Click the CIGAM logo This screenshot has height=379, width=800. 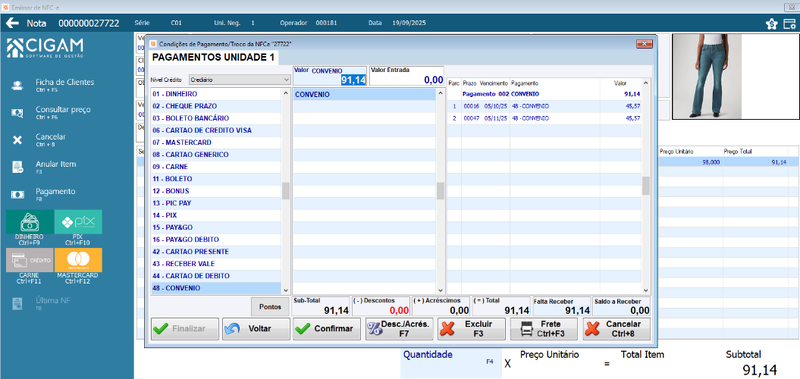[45, 47]
